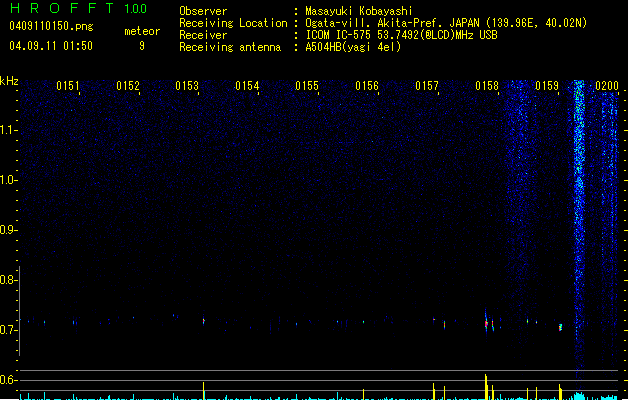
Task: Click the 0200 time marker
Action: 607,85
